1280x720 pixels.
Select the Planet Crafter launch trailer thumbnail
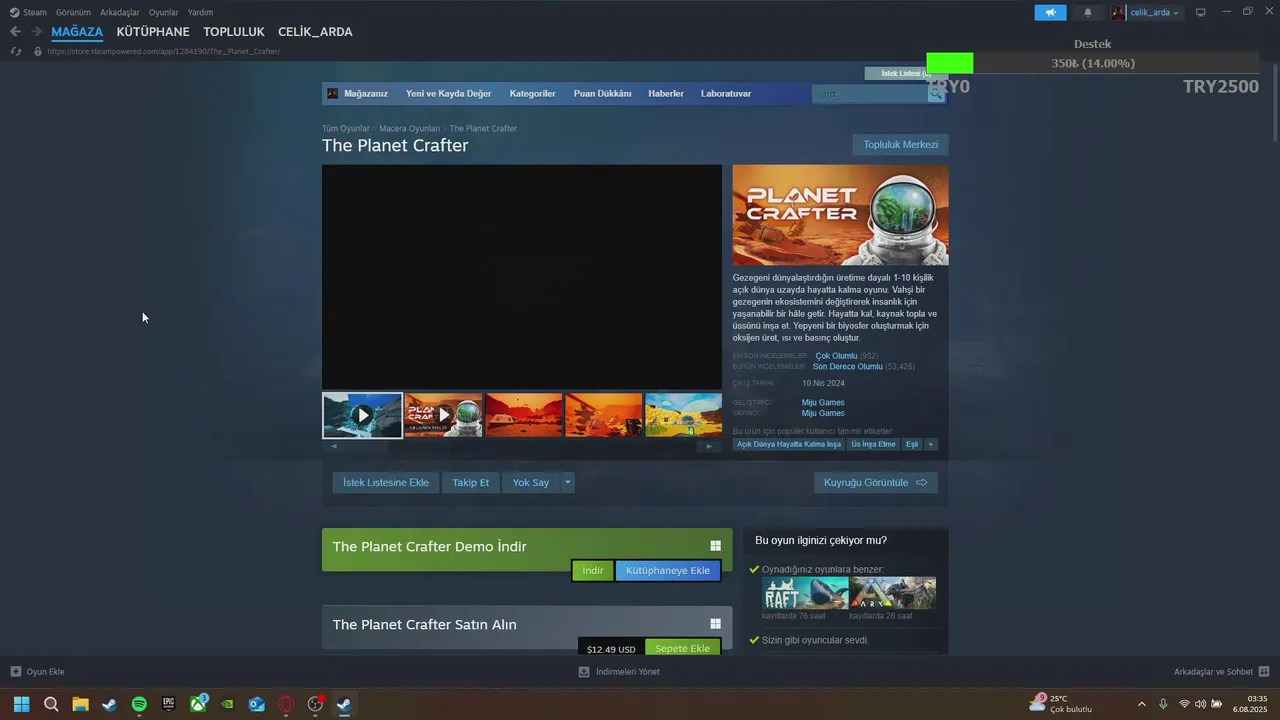(x=444, y=415)
